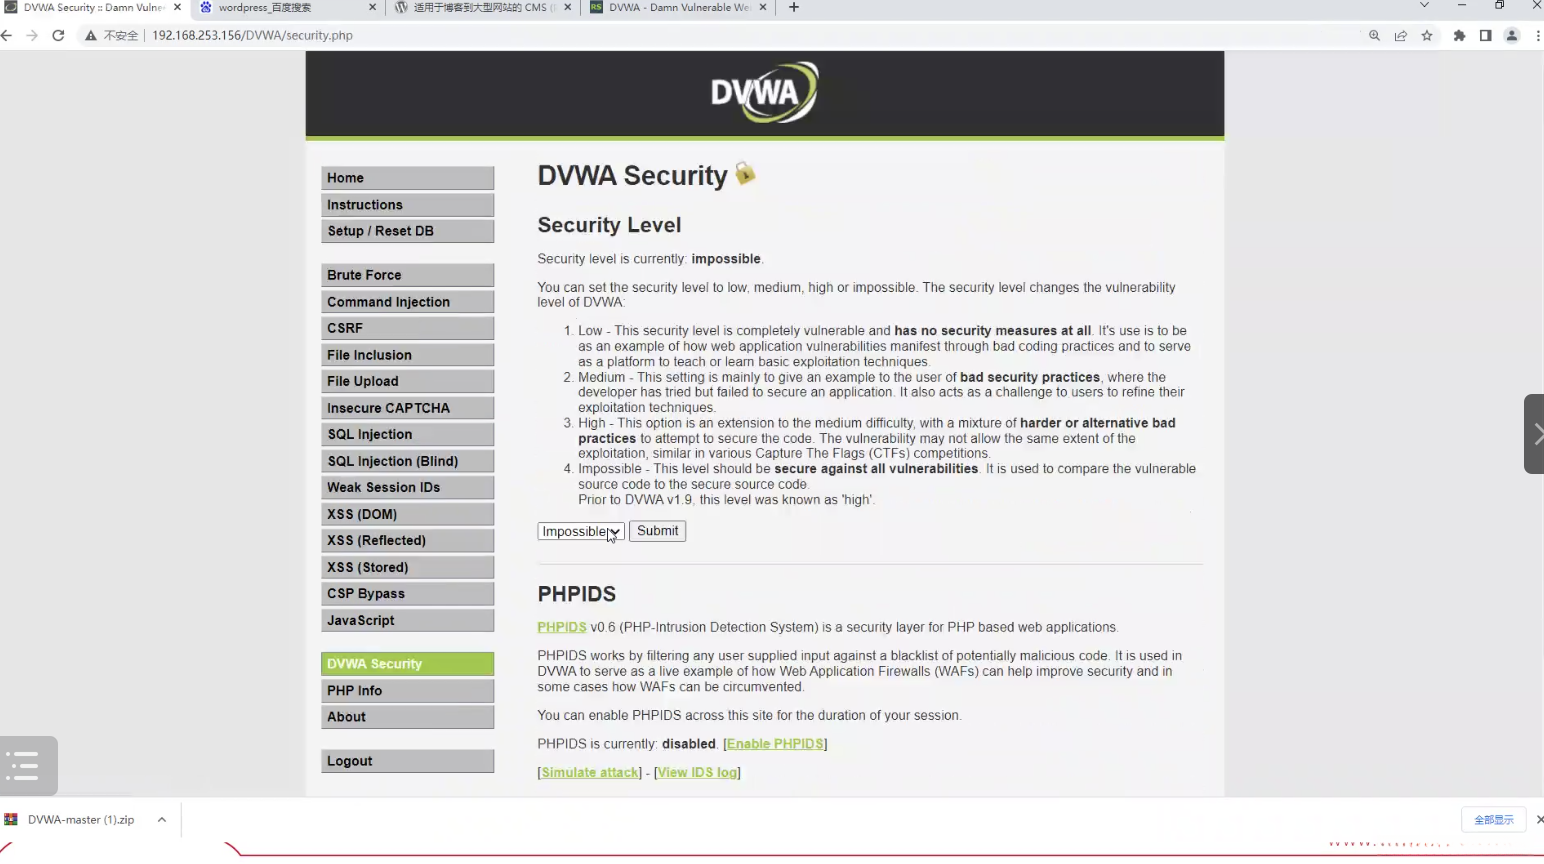Open the tab search chevron
This screenshot has width=1544, height=864.
(1424, 6)
